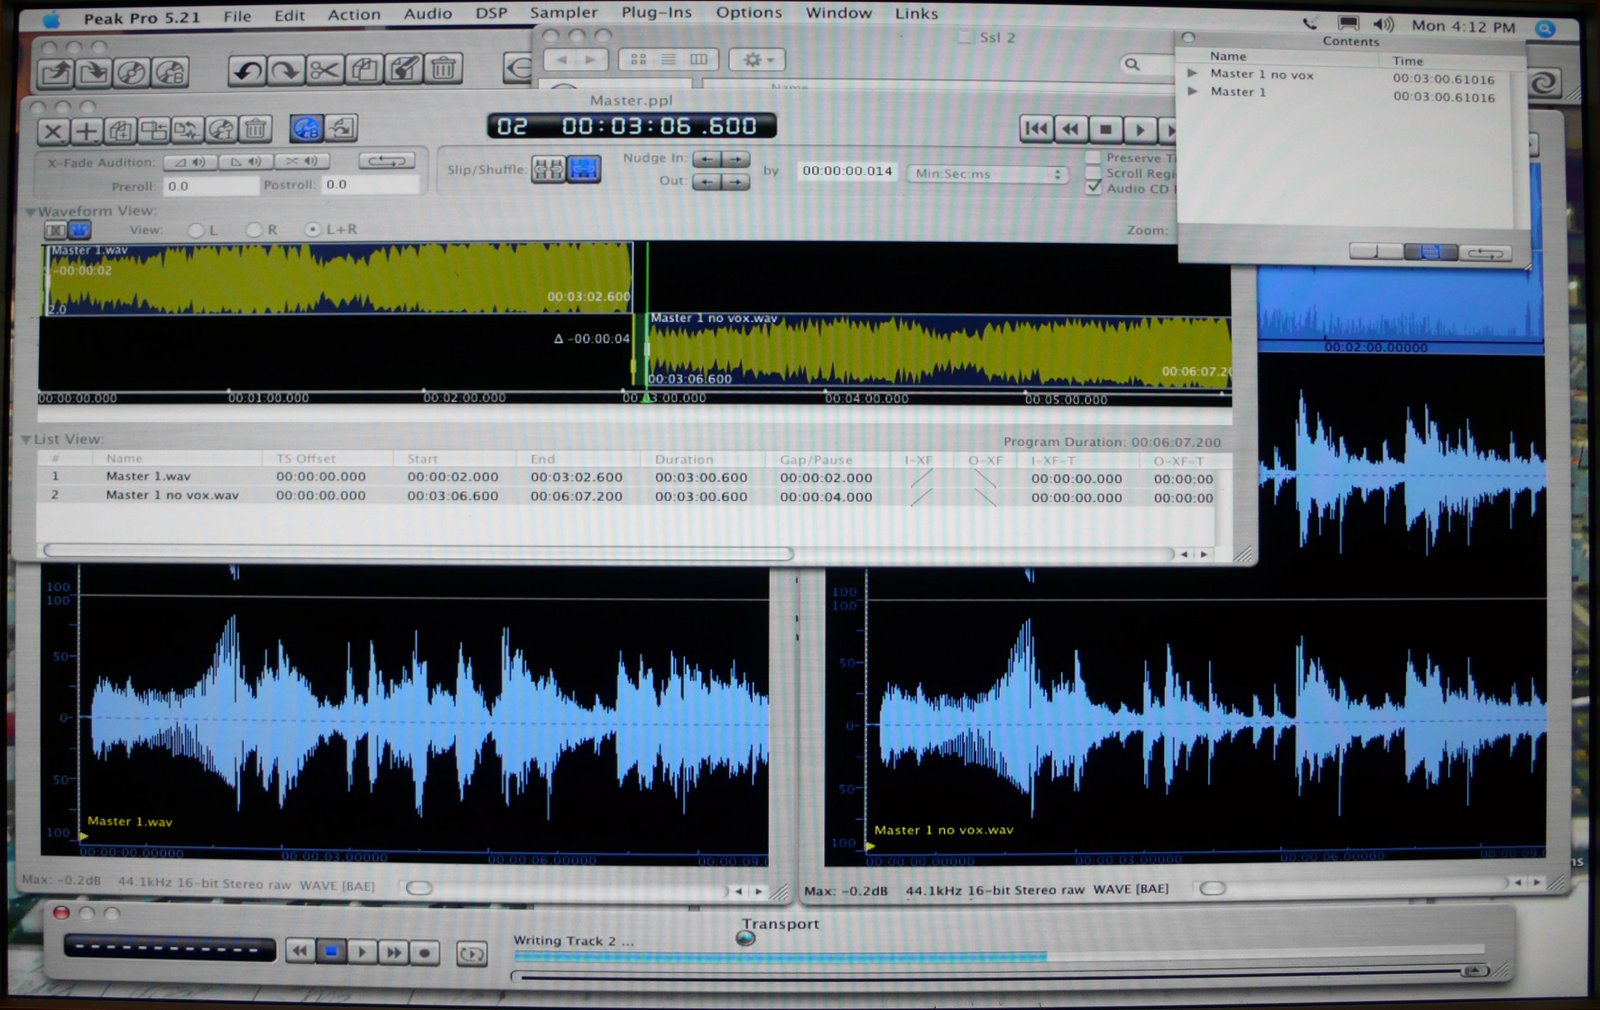Expand the Master 1 entry in Contents

[x=1192, y=91]
